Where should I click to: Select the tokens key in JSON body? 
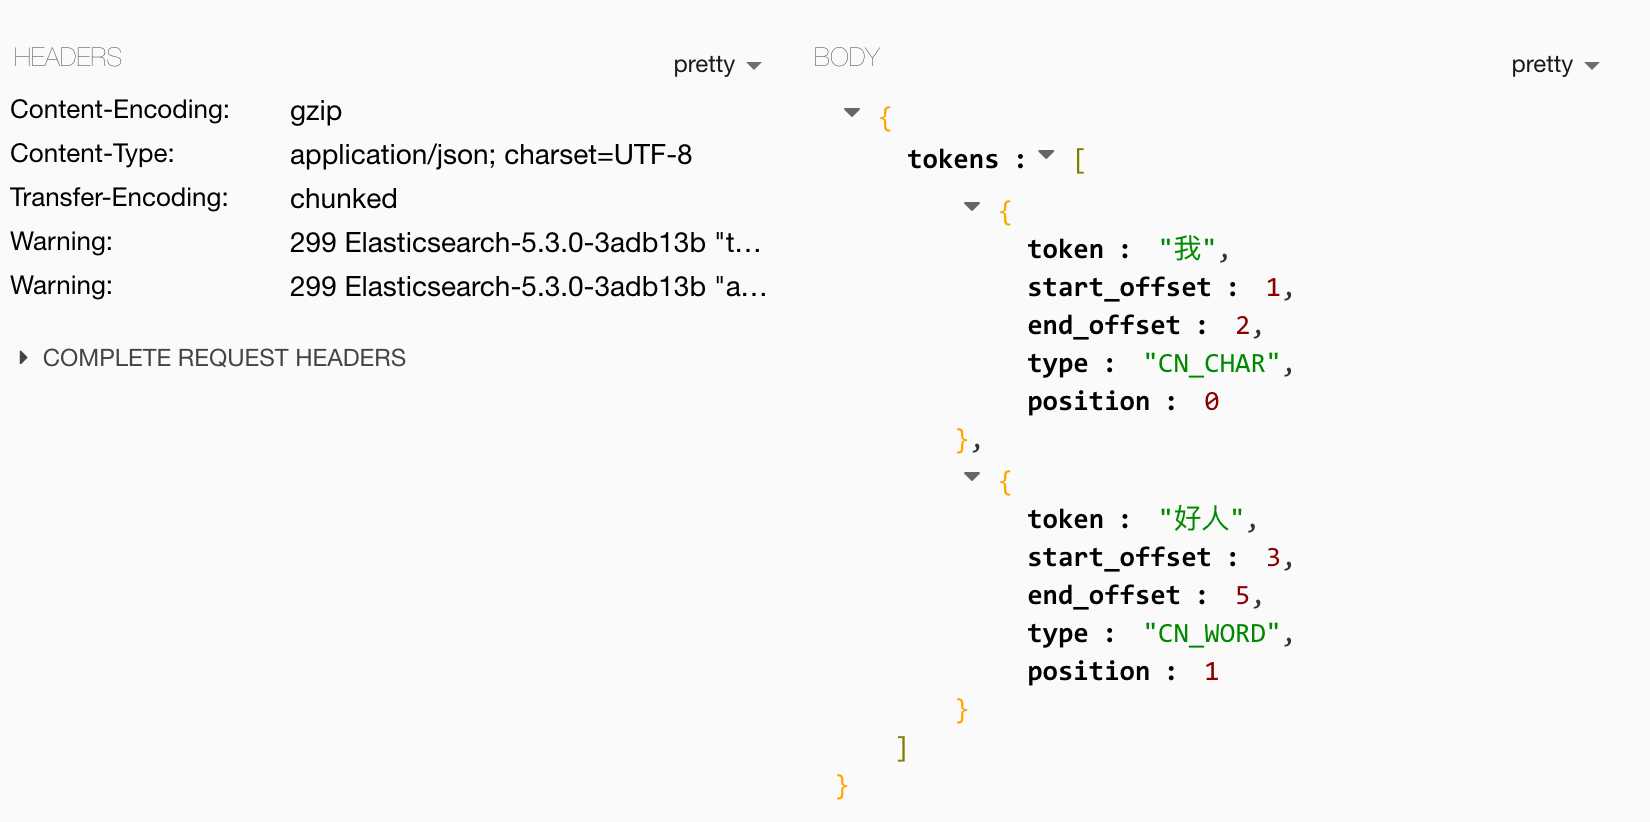(x=953, y=159)
